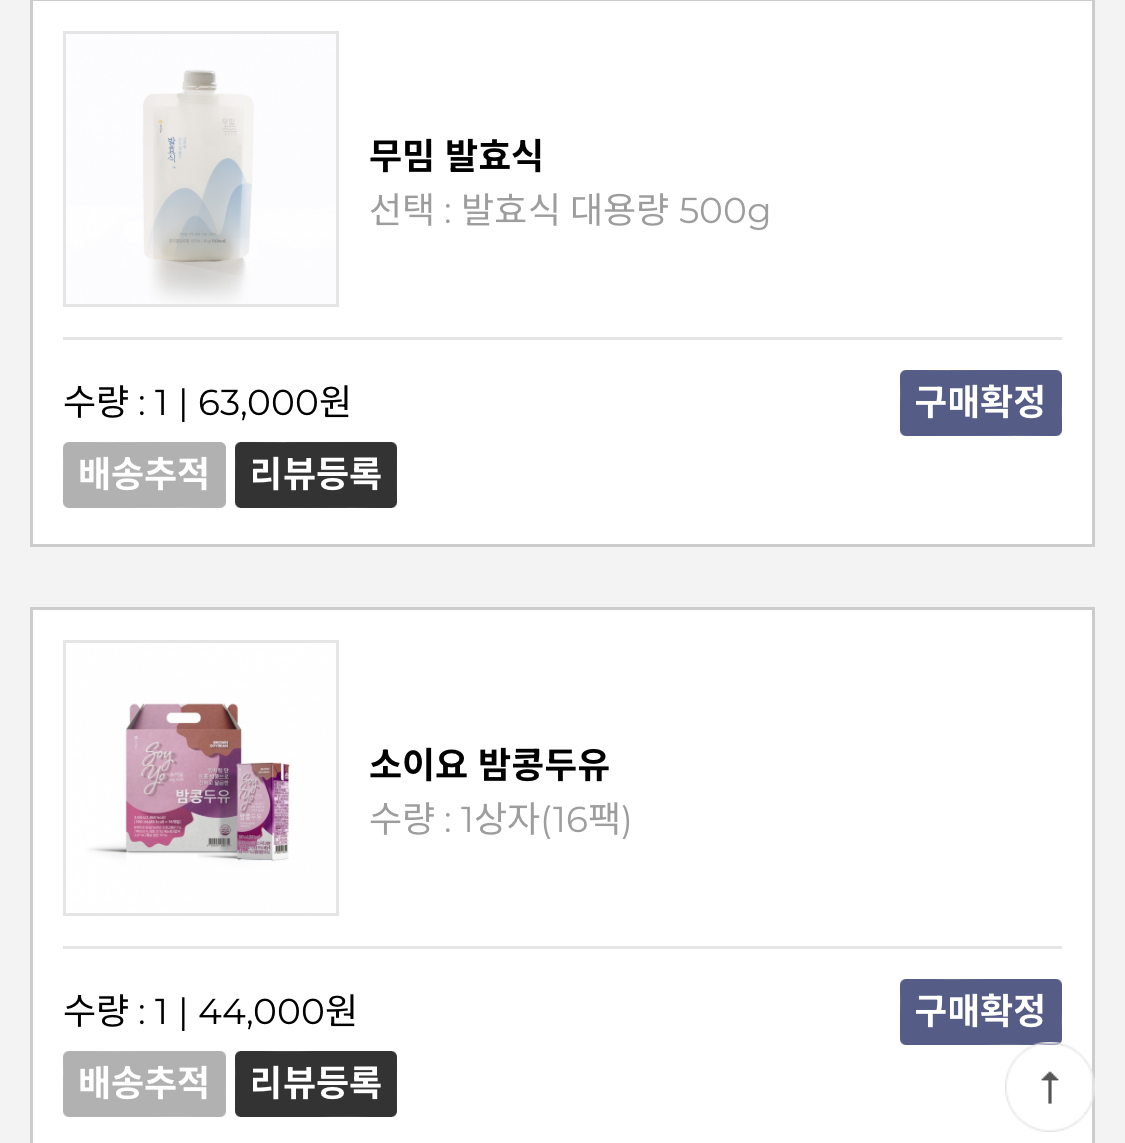Click 수량 : 1 label beside 44,000원
This screenshot has width=1125, height=1143.
point(116,1012)
